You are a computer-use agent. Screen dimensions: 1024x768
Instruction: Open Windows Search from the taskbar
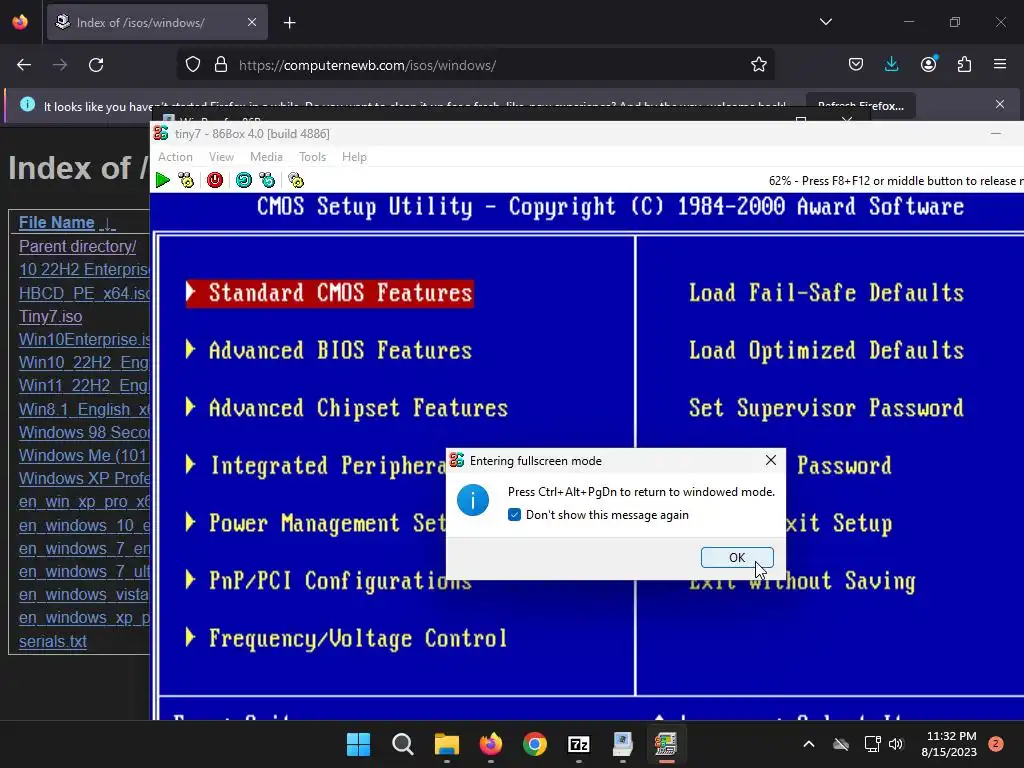403,744
